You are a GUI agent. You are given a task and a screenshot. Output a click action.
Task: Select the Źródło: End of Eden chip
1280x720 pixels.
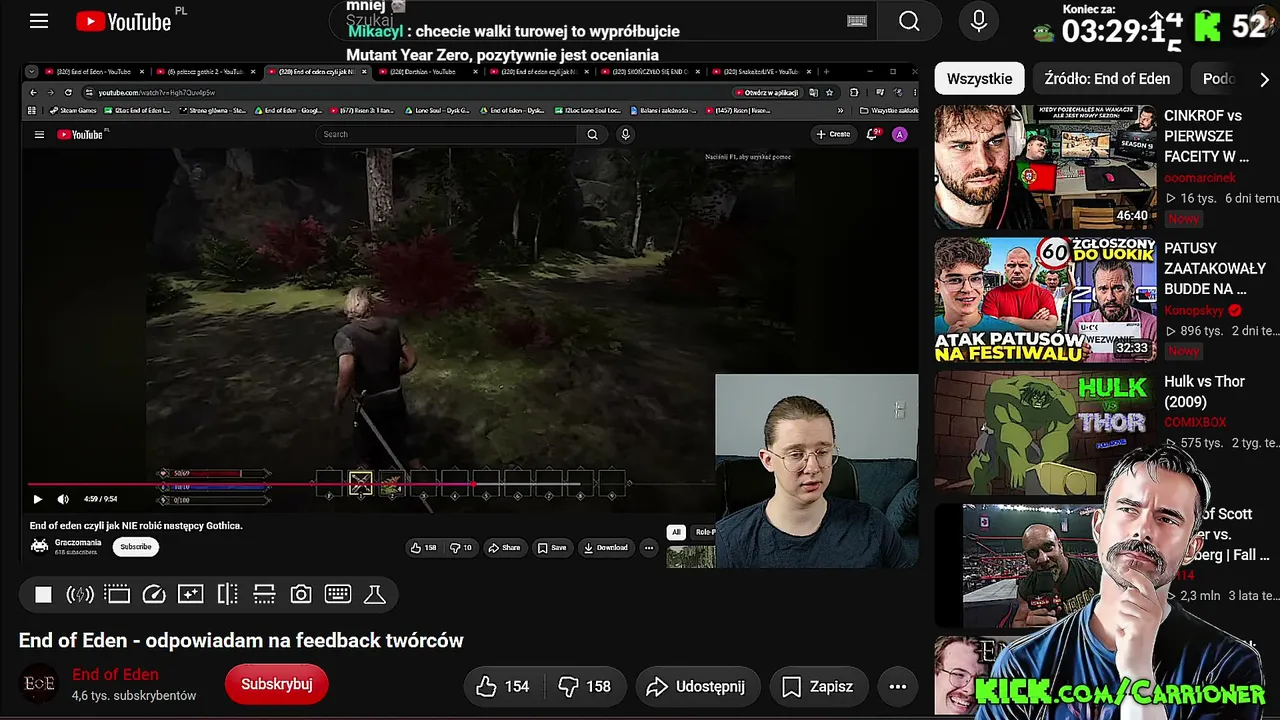point(1107,78)
